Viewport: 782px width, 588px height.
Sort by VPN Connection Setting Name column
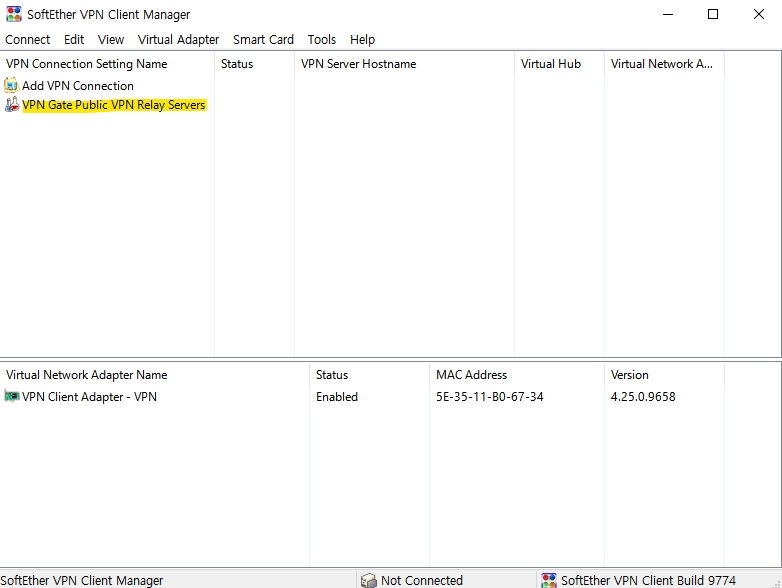pyautogui.click(x=107, y=64)
